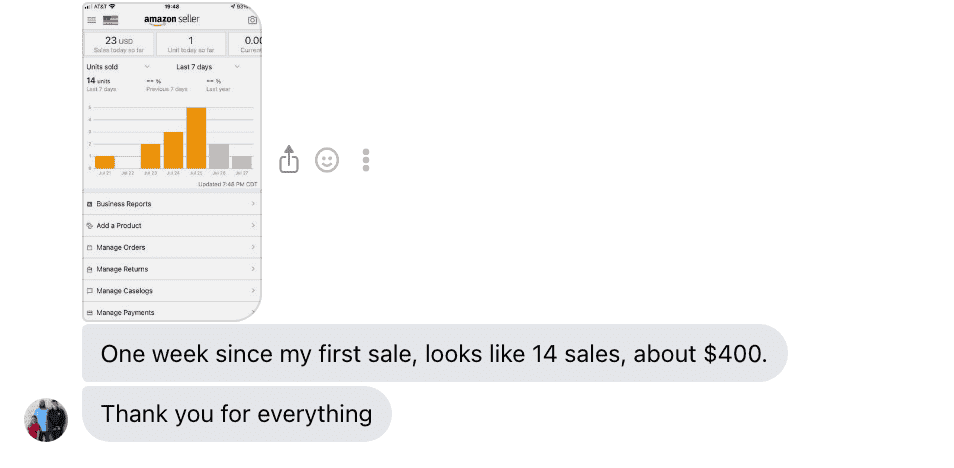Open the emoji reaction picker
Screen dimensions: 954x468
coord(327,160)
